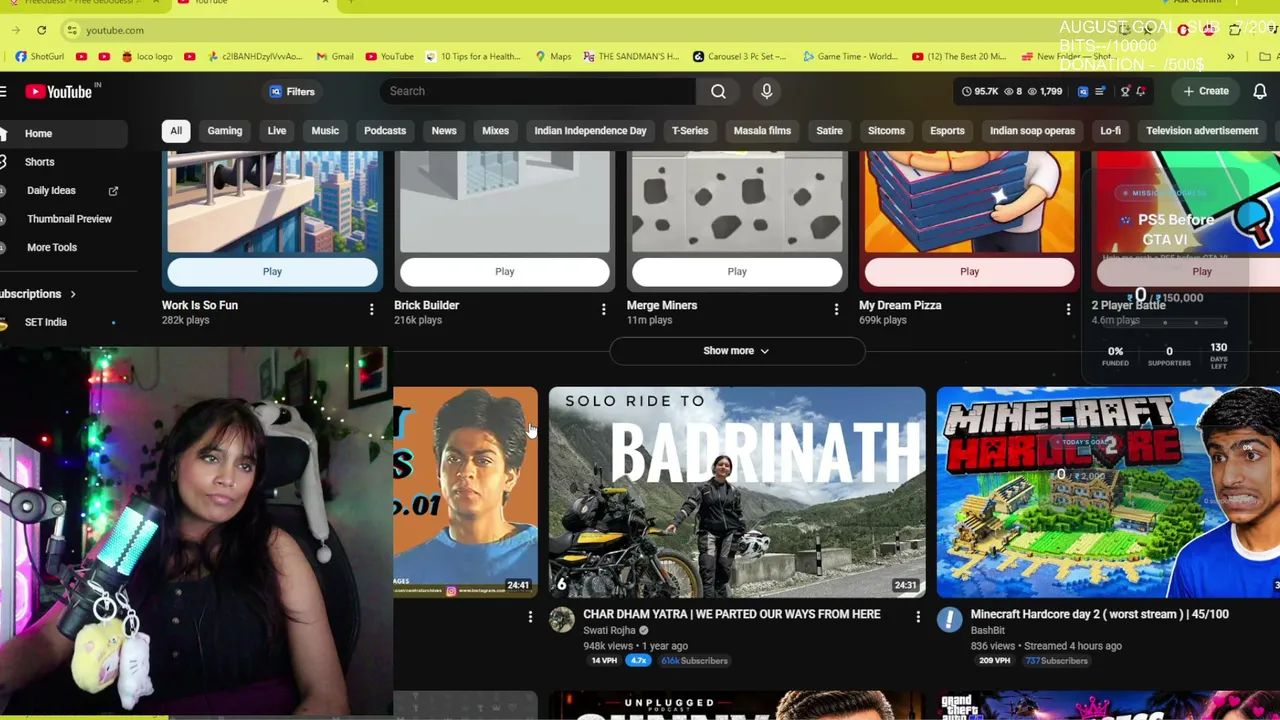Open options menu for Brick Builder

[603, 310]
